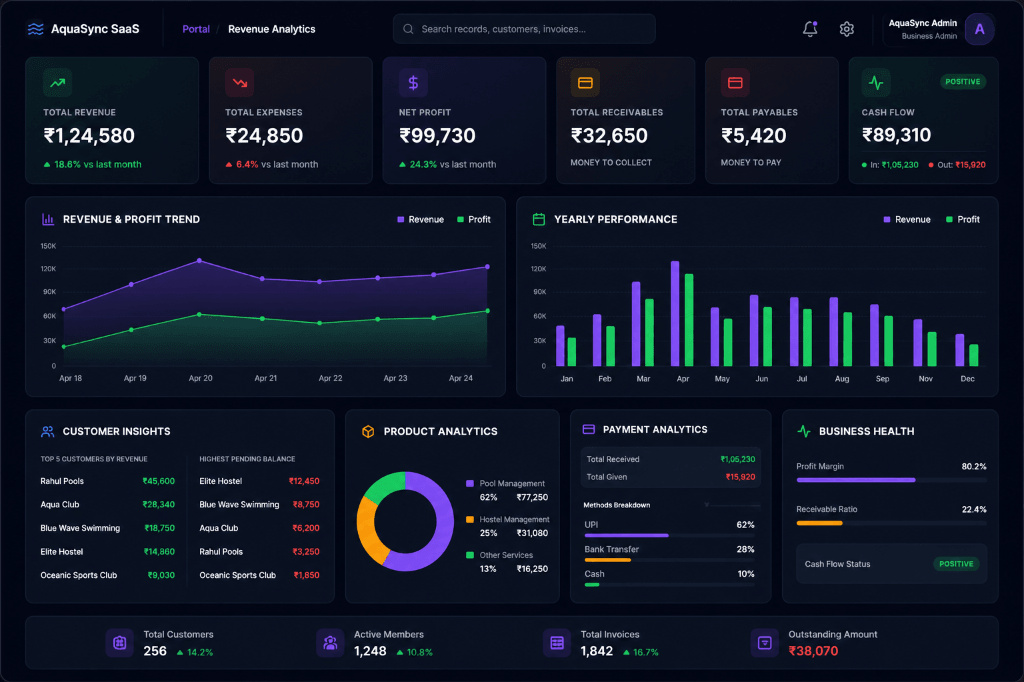Click the UPI payment progress bar

pyautogui.click(x=669, y=536)
